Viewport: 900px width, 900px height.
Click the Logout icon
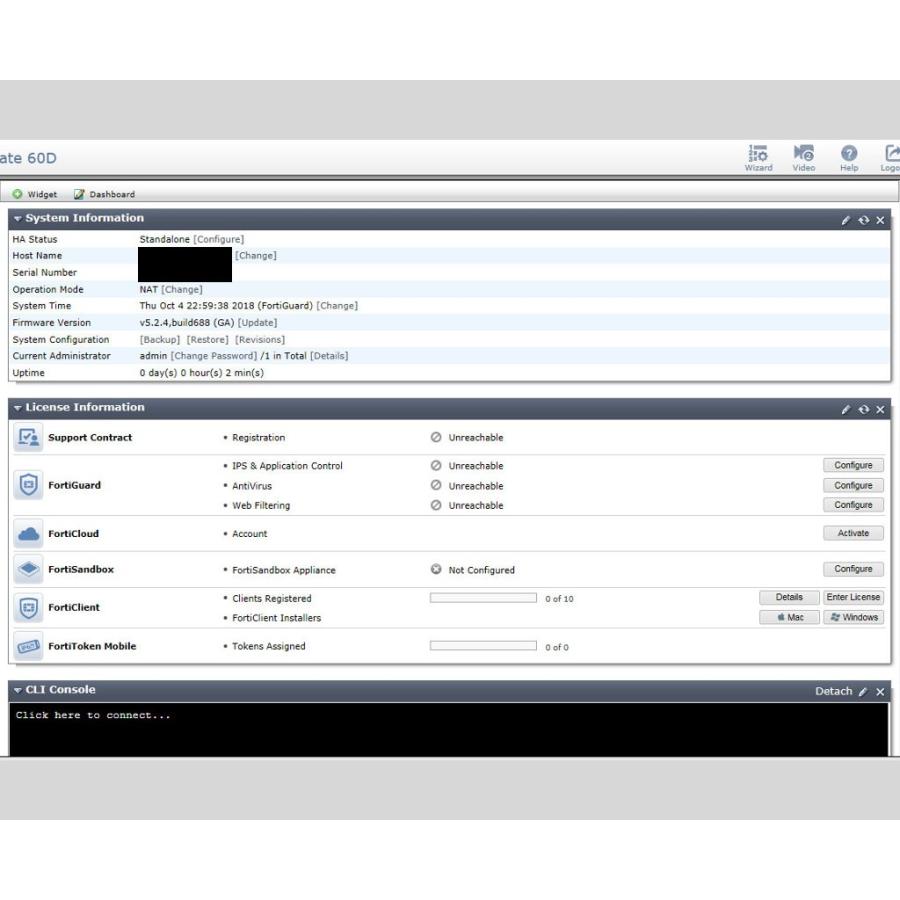click(x=890, y=155)
